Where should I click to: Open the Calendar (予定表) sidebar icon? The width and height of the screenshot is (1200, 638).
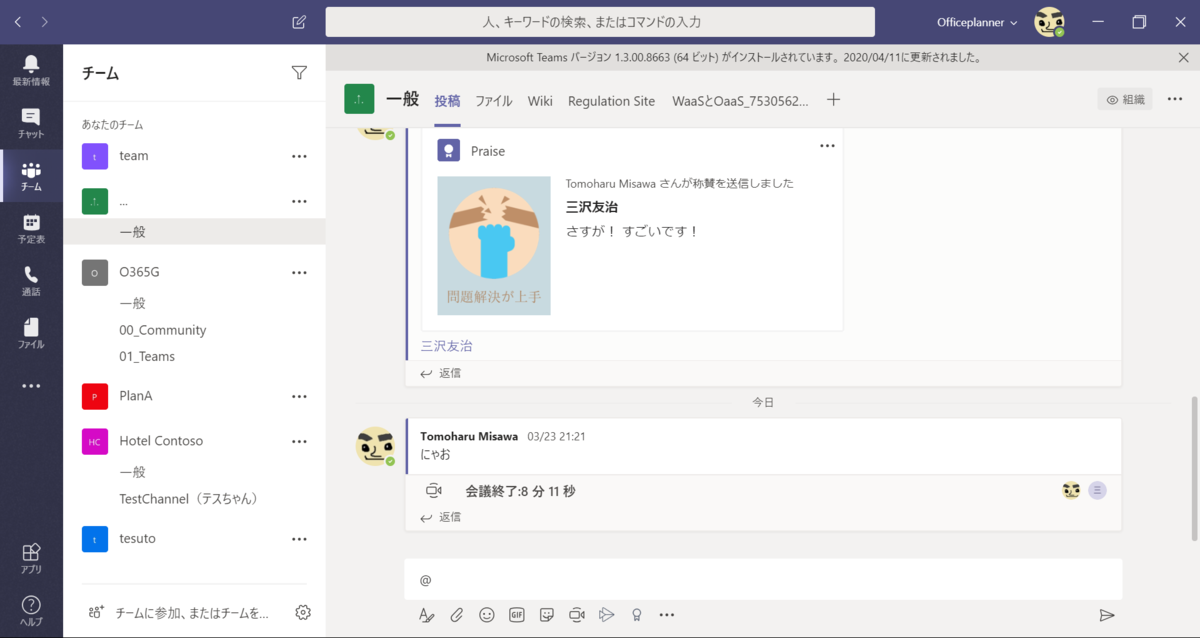(x=31, y=229)
